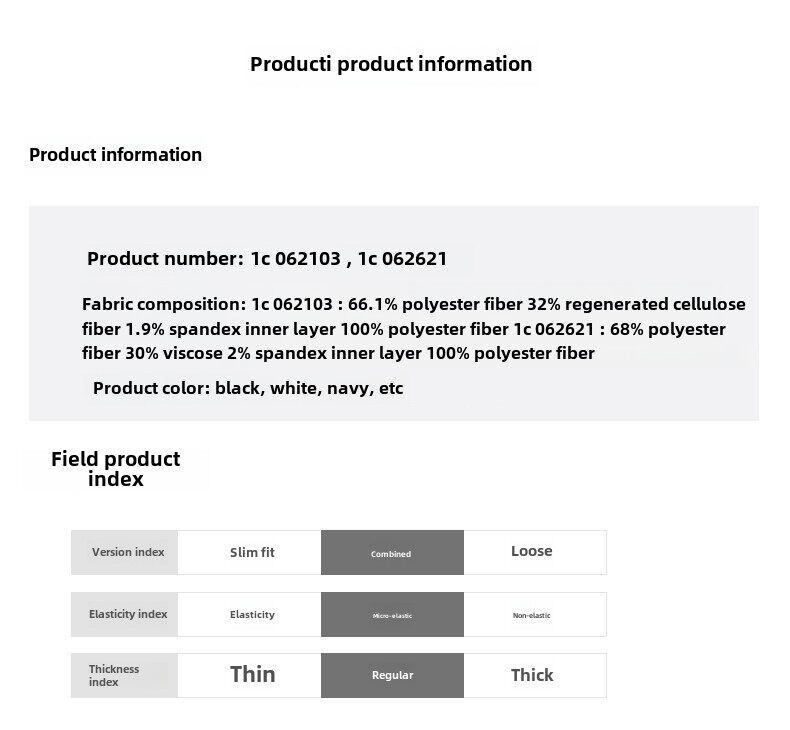The width and height of the screenshot is (790, 730).
Task: Choose the "Non-elastic" option
Action: (532, 615)
